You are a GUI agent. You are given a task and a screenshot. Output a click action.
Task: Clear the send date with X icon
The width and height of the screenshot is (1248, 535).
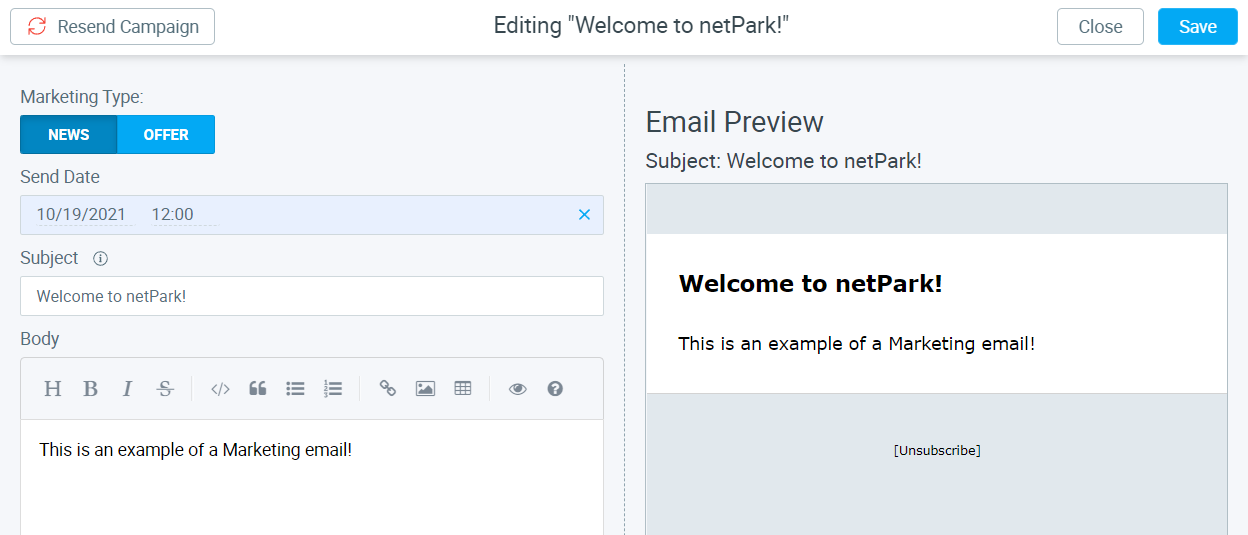[x=585, y=215]
